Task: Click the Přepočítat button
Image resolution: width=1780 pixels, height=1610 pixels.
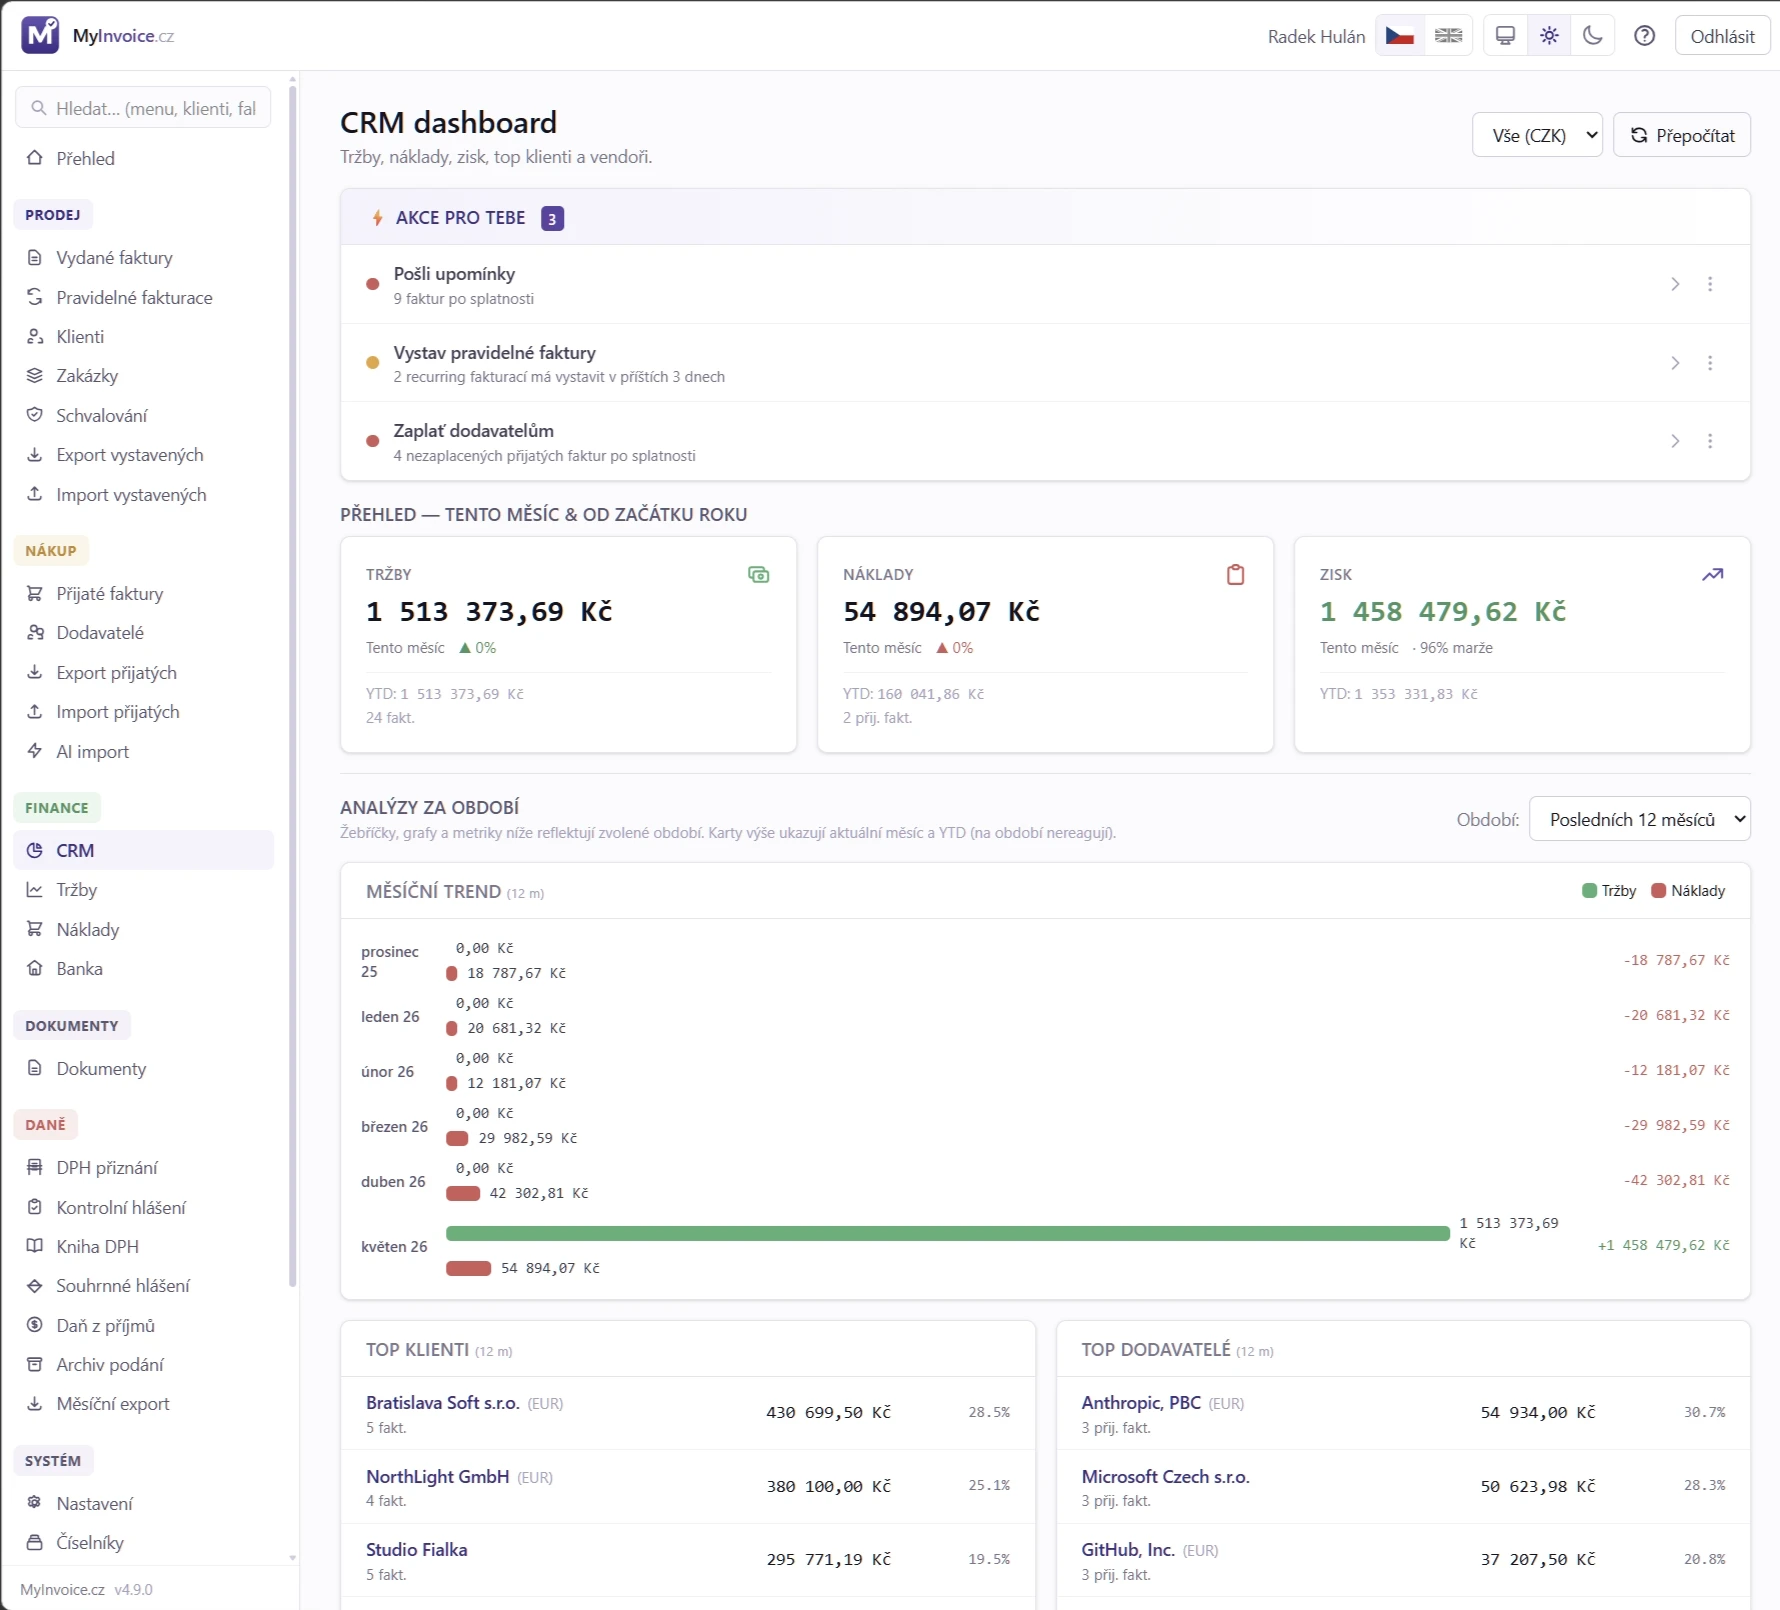Action: coord(1682,135)
